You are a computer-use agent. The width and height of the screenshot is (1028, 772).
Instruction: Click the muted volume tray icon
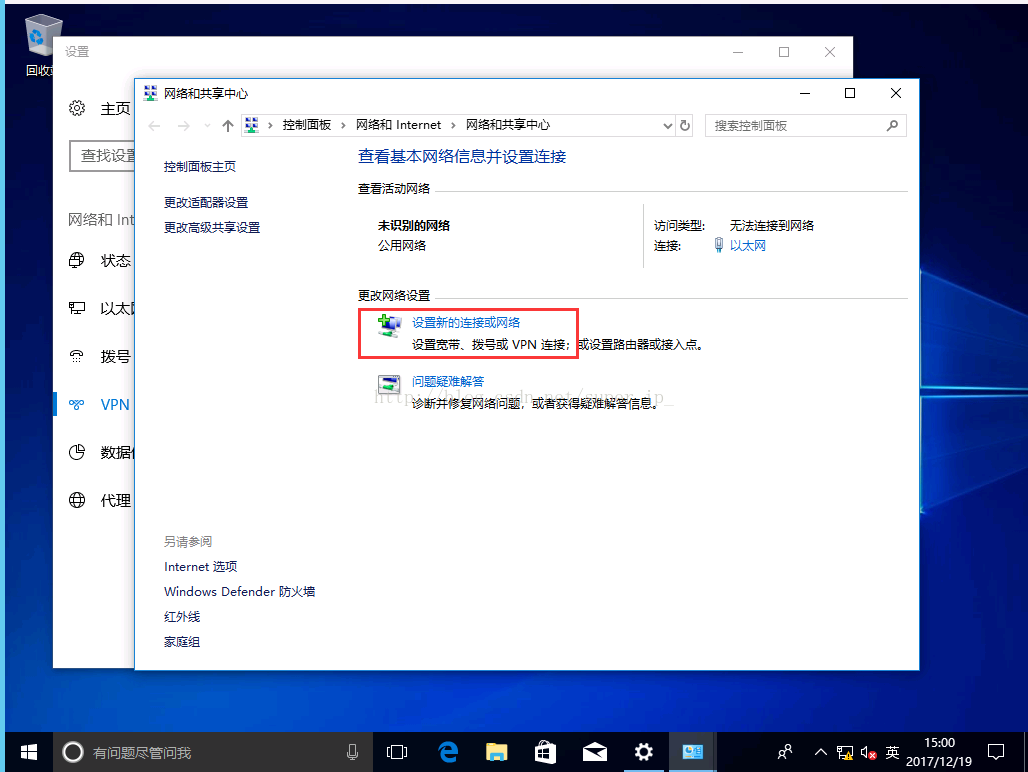(x=869, y=753)
